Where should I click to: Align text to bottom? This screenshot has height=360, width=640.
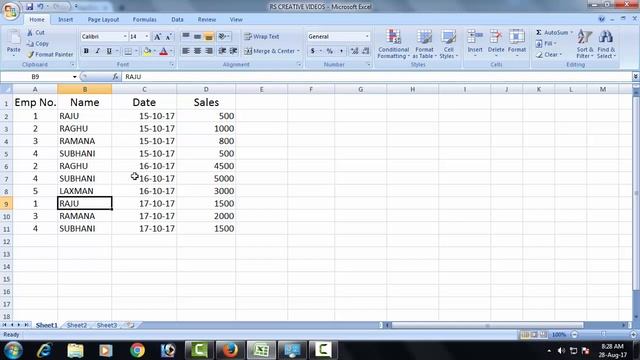tap(209, 36)
